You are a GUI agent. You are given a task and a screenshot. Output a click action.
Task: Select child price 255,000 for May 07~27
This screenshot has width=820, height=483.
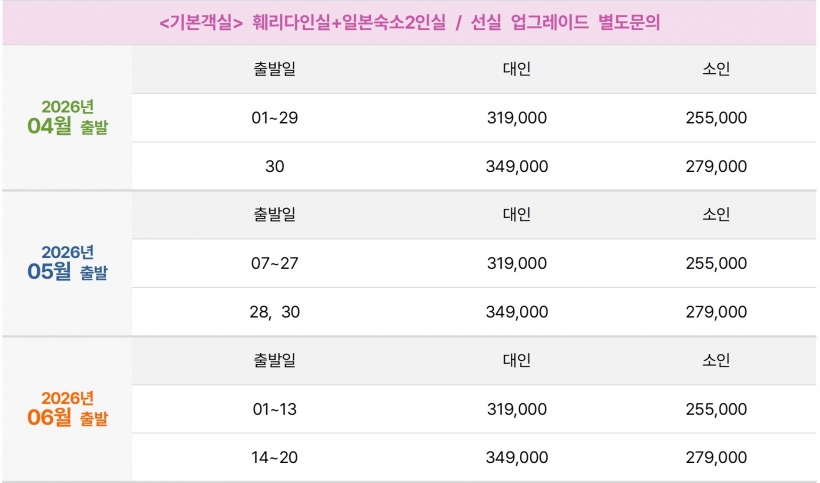coord(716,263)
